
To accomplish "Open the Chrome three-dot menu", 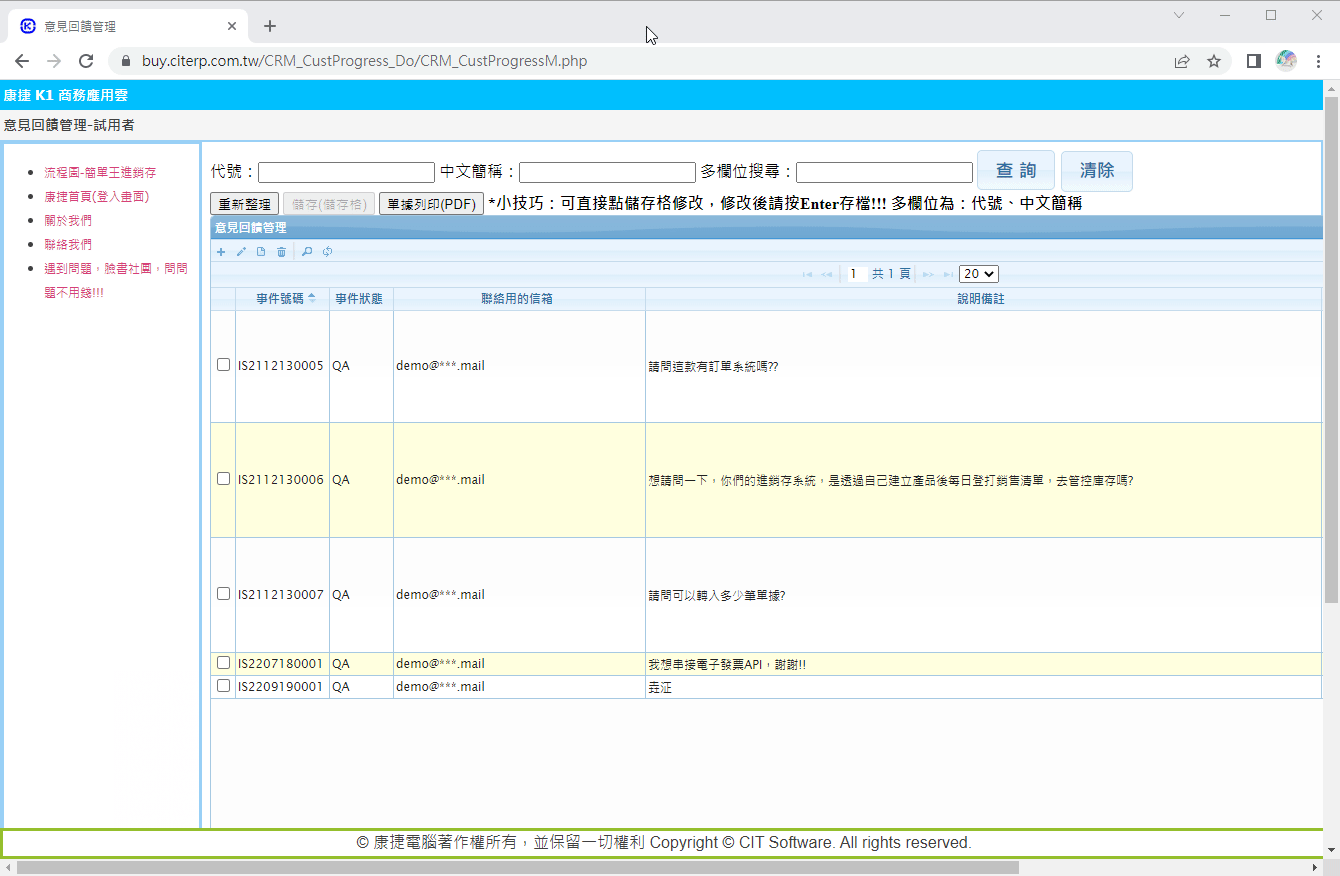I will 1318,61.
